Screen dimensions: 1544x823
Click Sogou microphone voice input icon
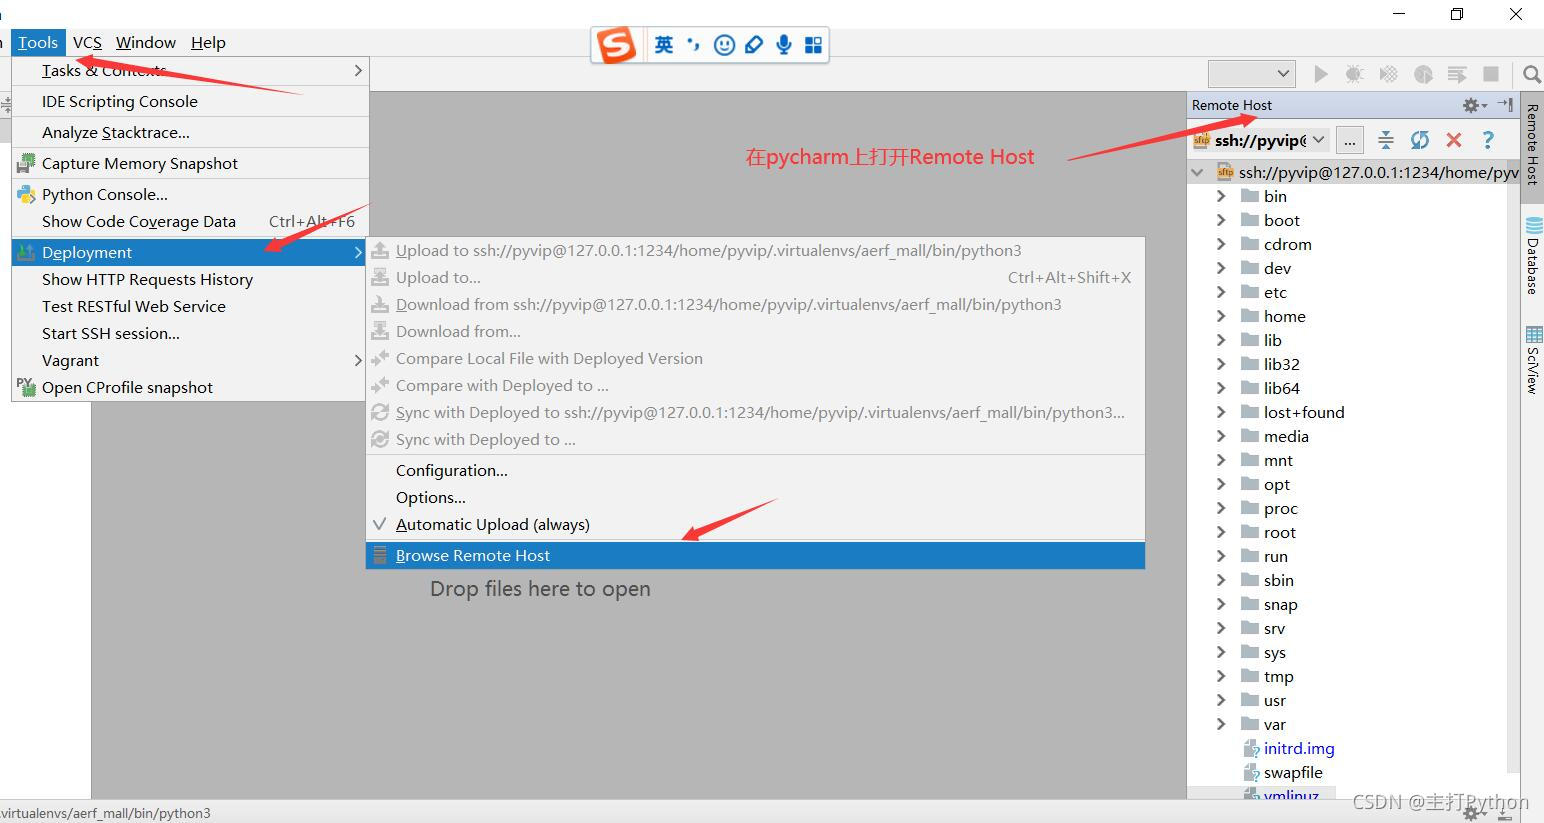(784, 45)
